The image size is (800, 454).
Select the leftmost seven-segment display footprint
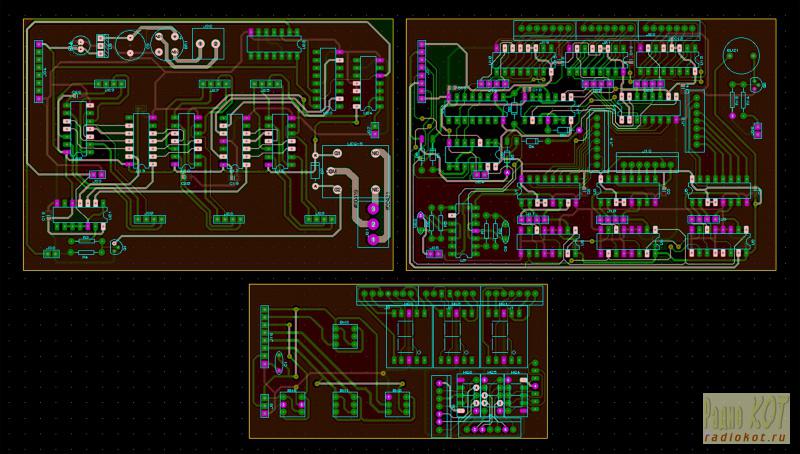[x=405, y=334]
